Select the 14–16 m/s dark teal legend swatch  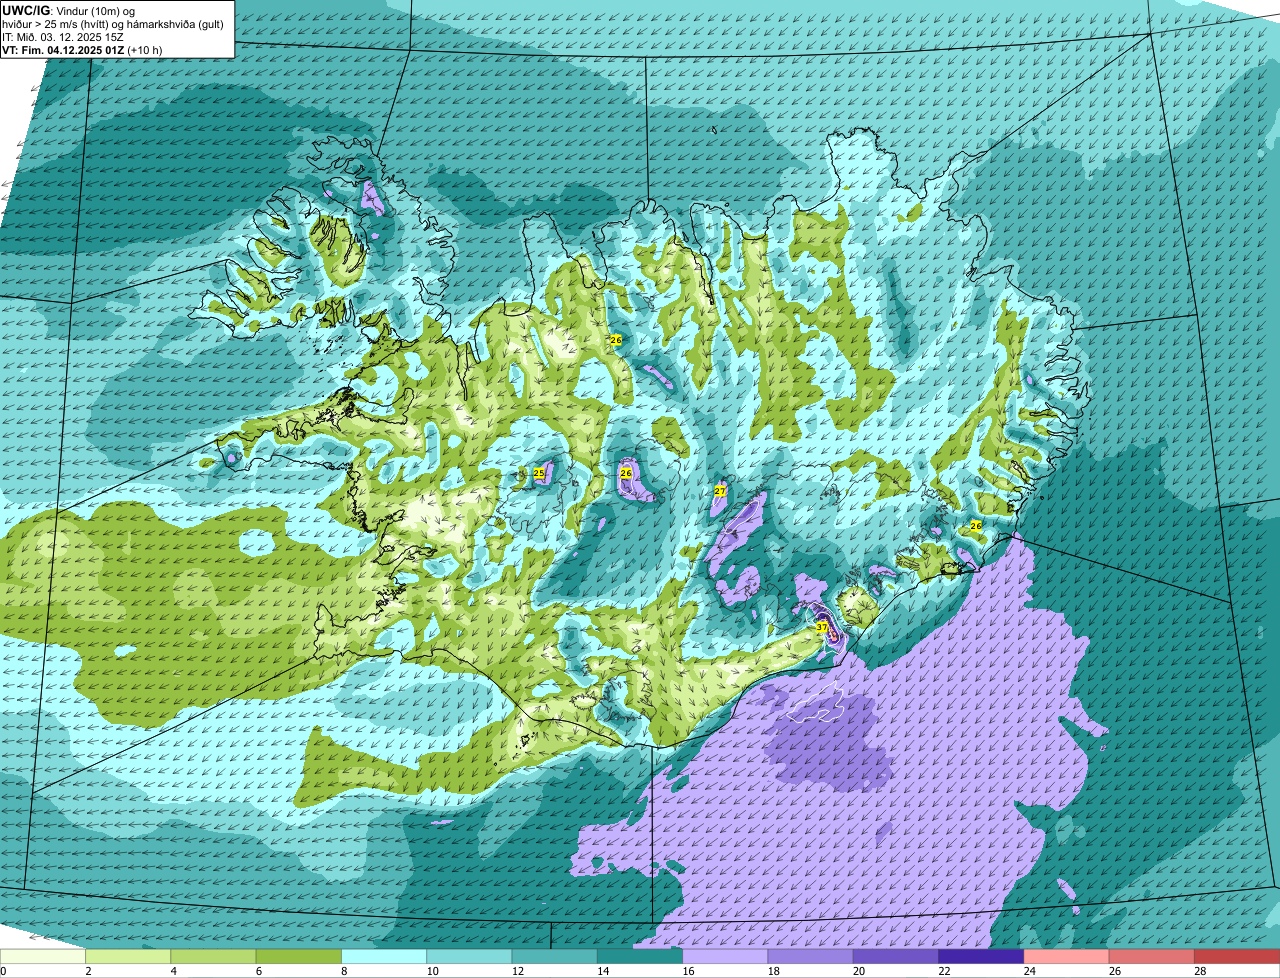640,956
